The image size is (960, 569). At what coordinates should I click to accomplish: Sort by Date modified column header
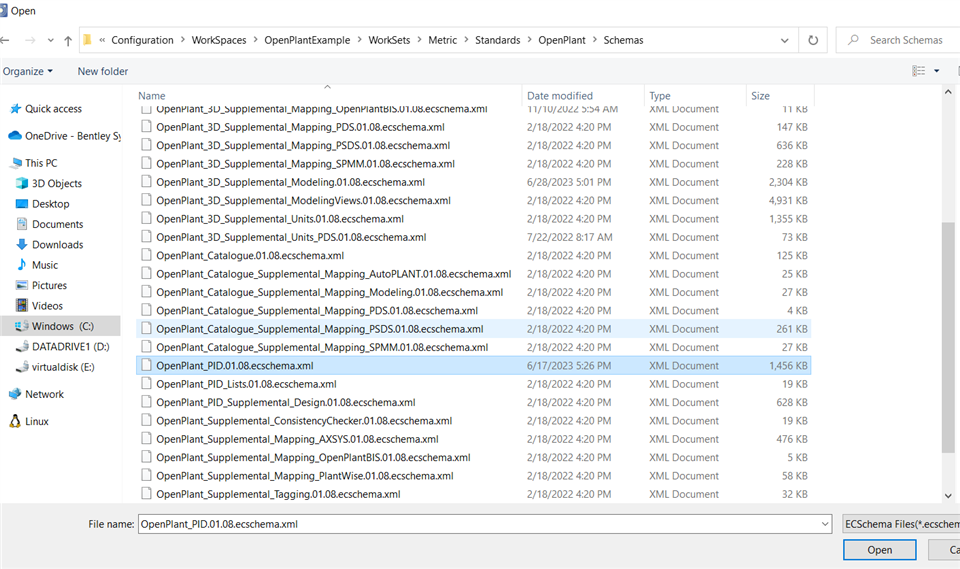point(560,96)
